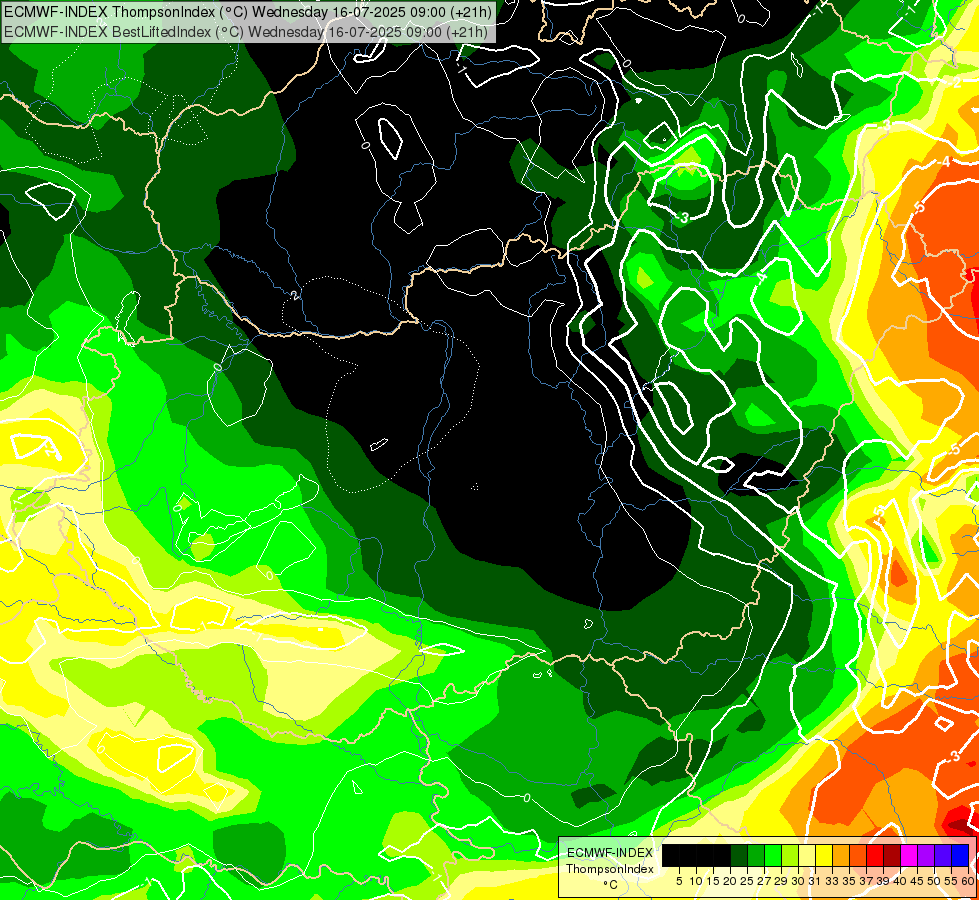Click legend tick value 39
The height and width of the screenshot is (900, 979).
point(884,881)
